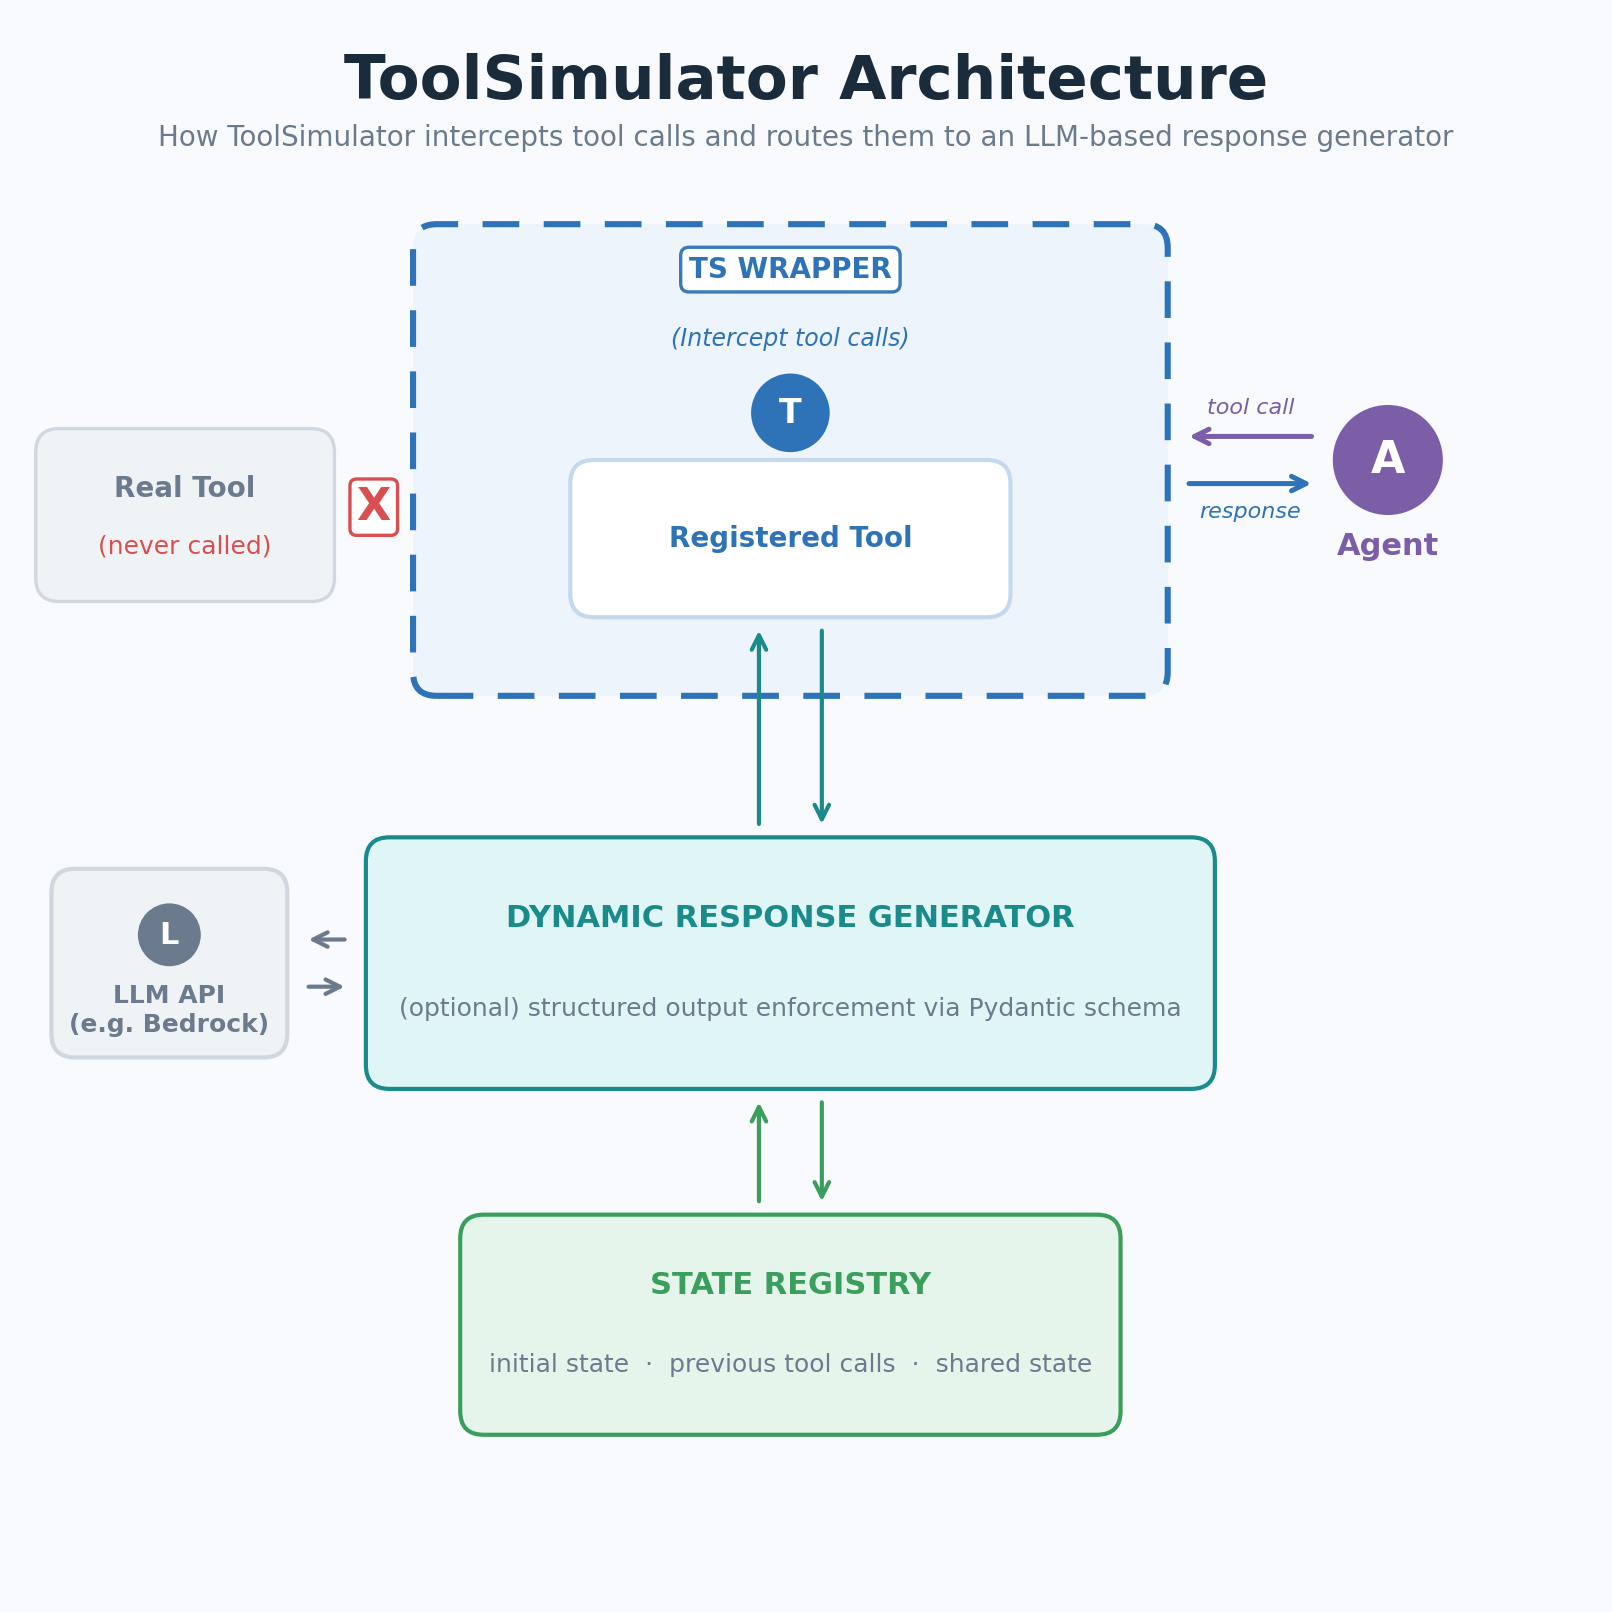This screenshot has width=1612, height=1612.
Task: Select the purple Agent avatar icon
Action: [x=1387, y=459]
